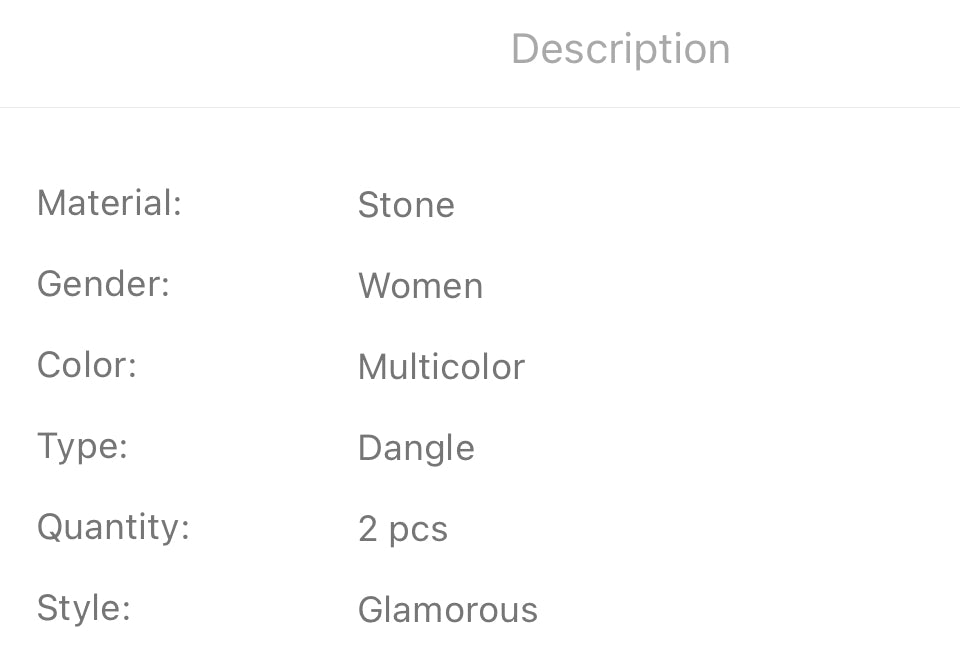The height and width of the screenshot is (663, 960).
Task: Tap the Gender specification row
Action: (480, 285)
